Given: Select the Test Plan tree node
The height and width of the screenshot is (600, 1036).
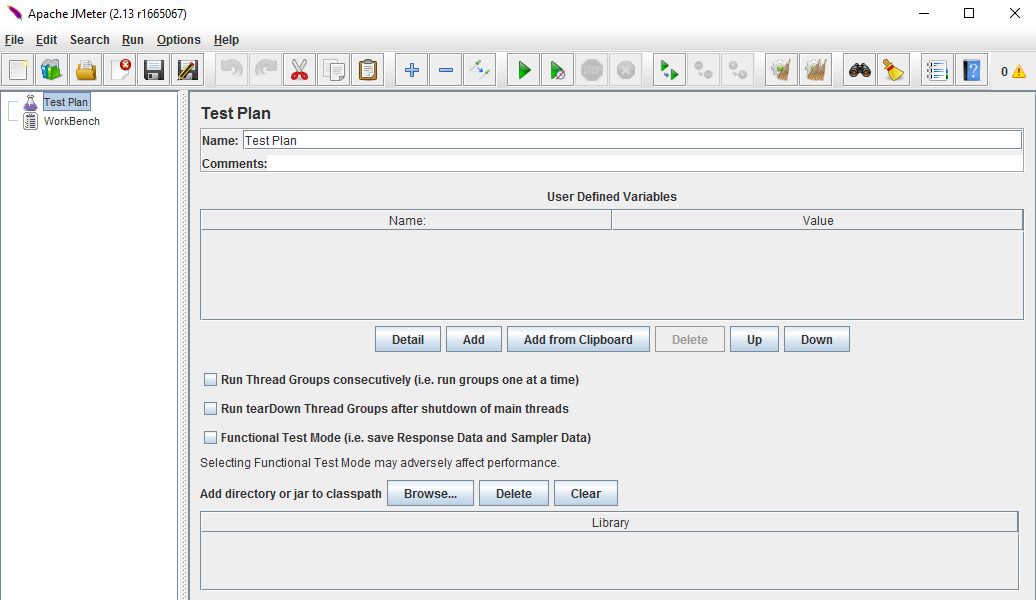Looking at the screenshot, I should 65,102.
